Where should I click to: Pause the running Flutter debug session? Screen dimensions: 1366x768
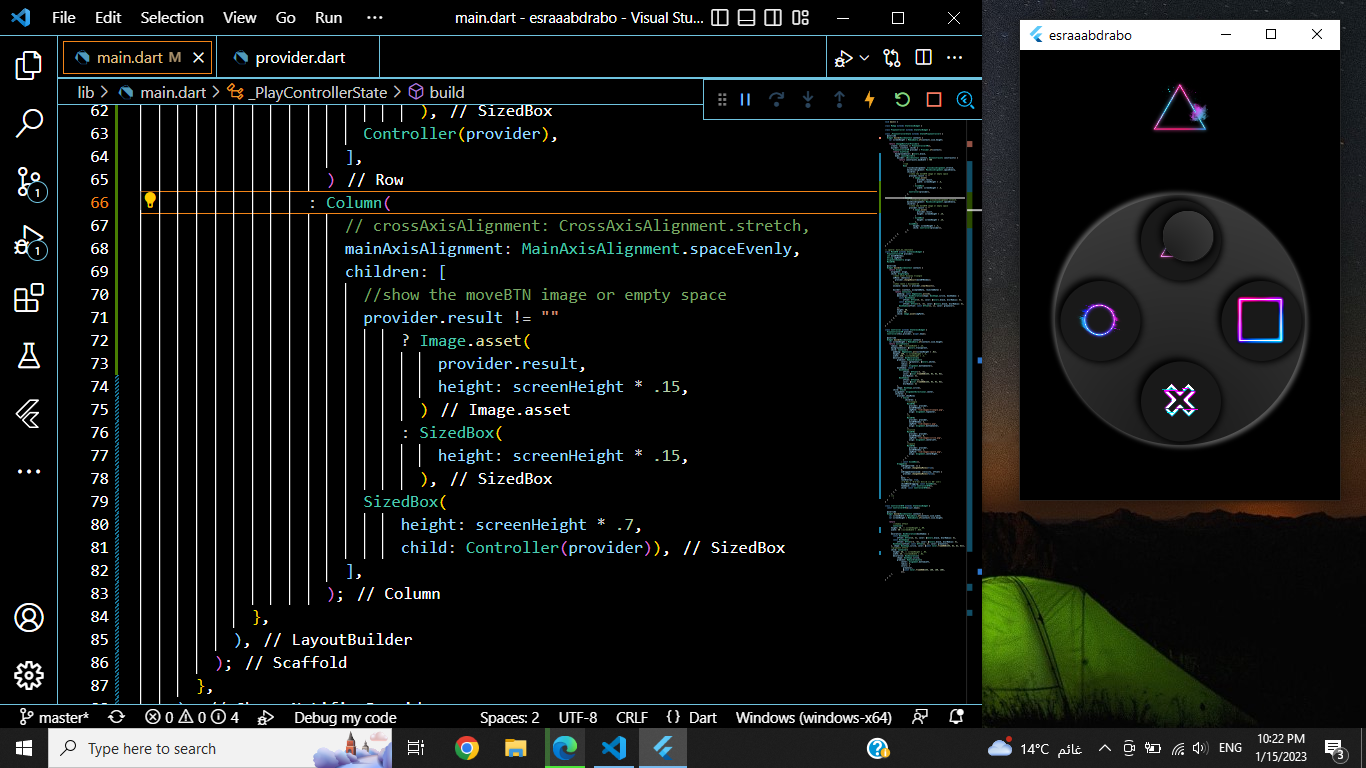(745, 99)
